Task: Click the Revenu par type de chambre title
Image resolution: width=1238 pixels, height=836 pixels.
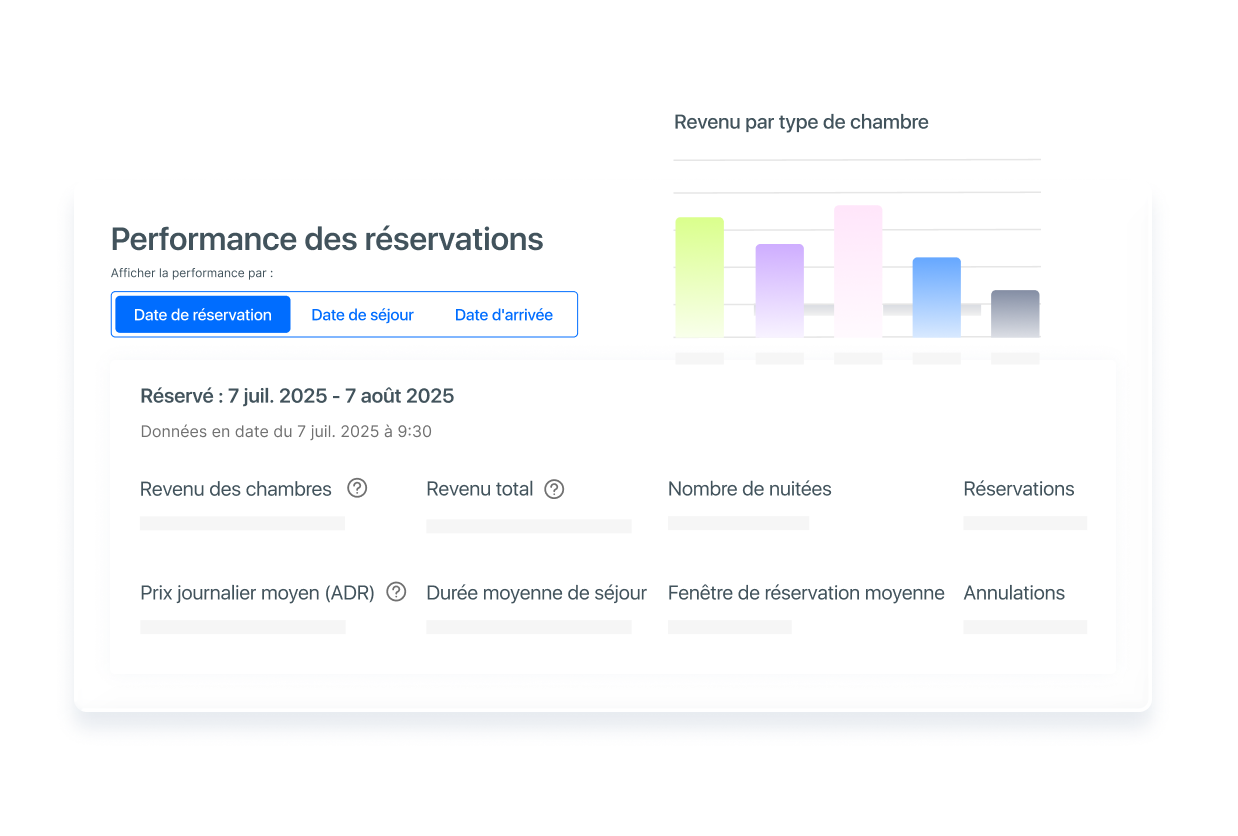Action: [801, 122]
